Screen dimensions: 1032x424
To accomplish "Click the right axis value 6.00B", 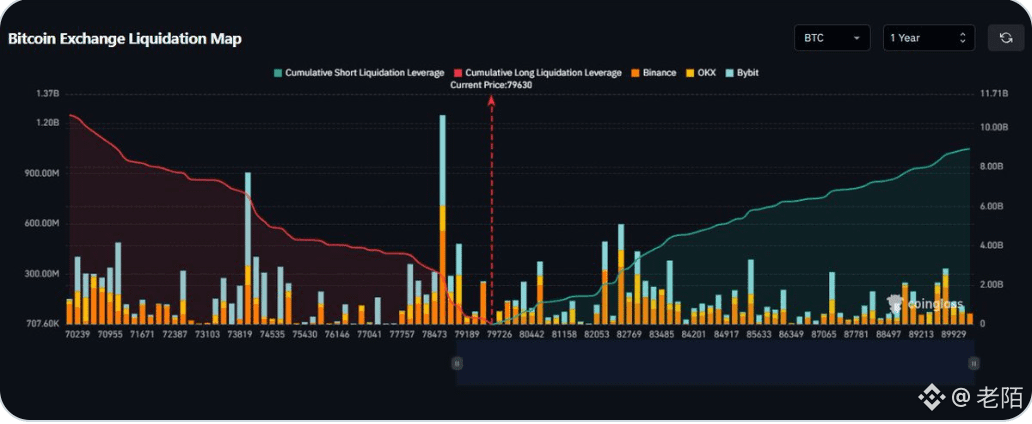I will point(992,206).
